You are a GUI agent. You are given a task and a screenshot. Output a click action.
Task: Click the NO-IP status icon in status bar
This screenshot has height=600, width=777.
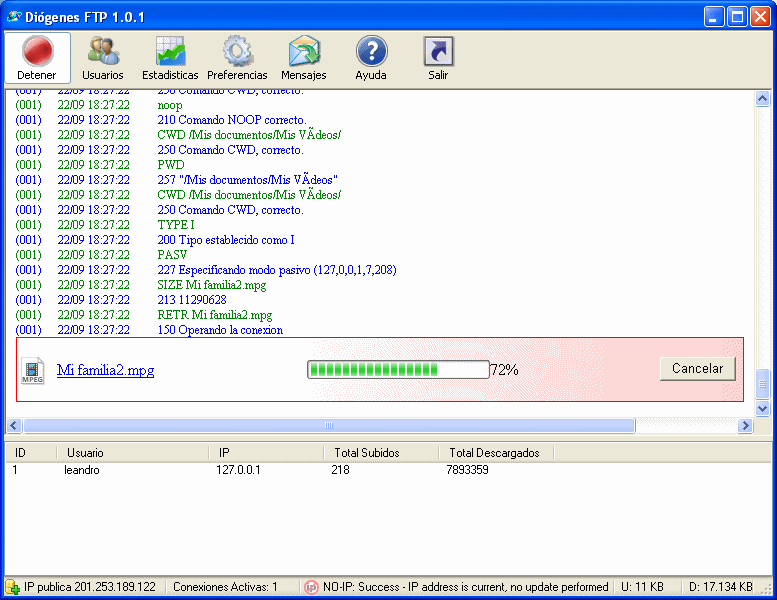click(311, 587)
